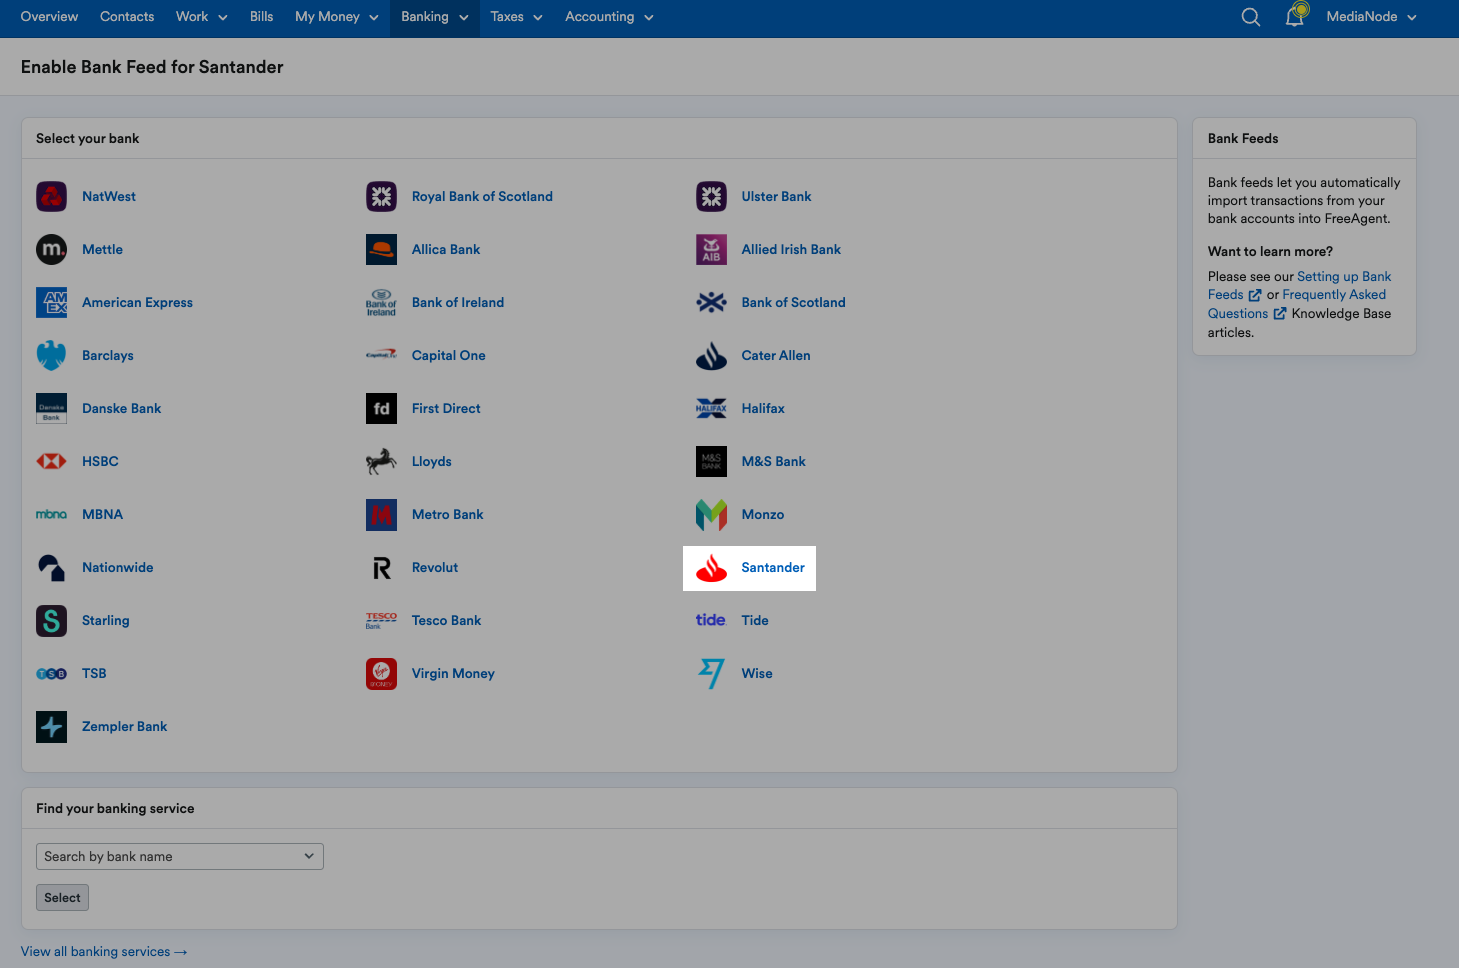
Task: Go to the Overview tab
Action: tap(49, 17)
